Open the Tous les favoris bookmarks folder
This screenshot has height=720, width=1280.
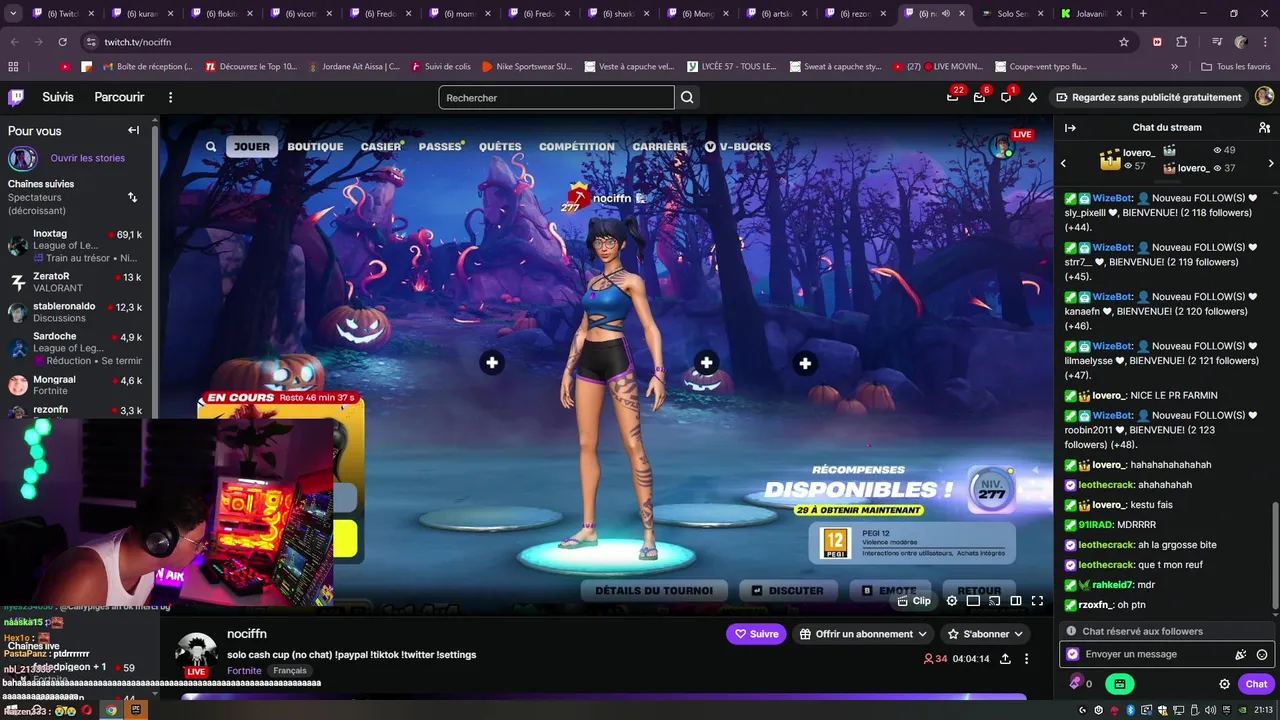click(x=1236, y=66)
